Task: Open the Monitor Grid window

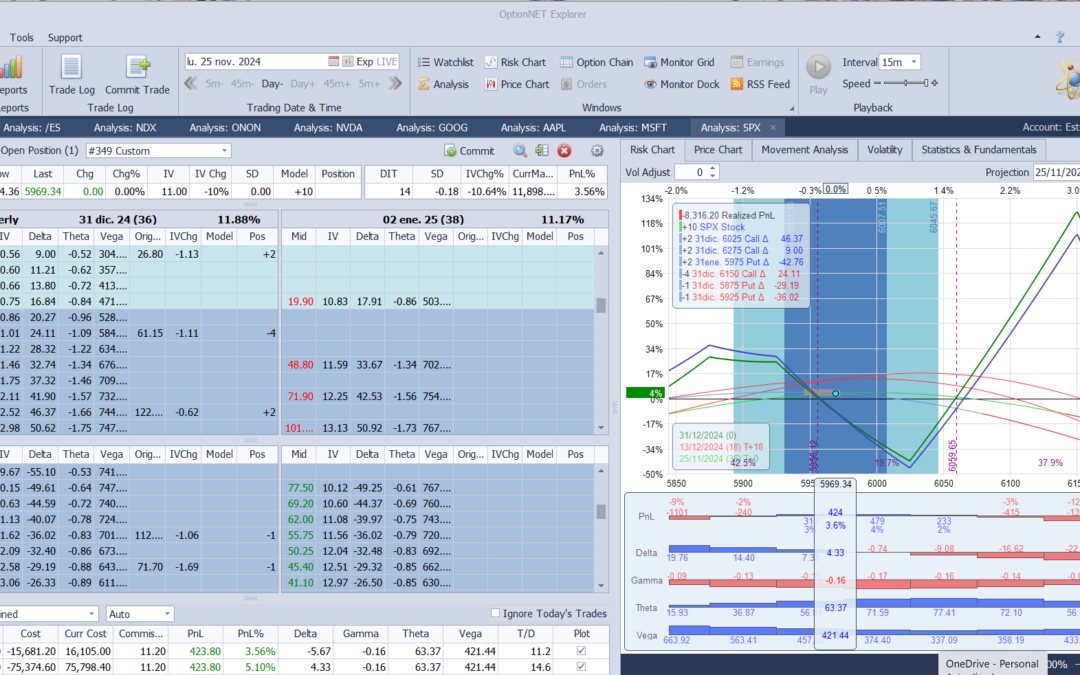Action: tap(679, 62)
